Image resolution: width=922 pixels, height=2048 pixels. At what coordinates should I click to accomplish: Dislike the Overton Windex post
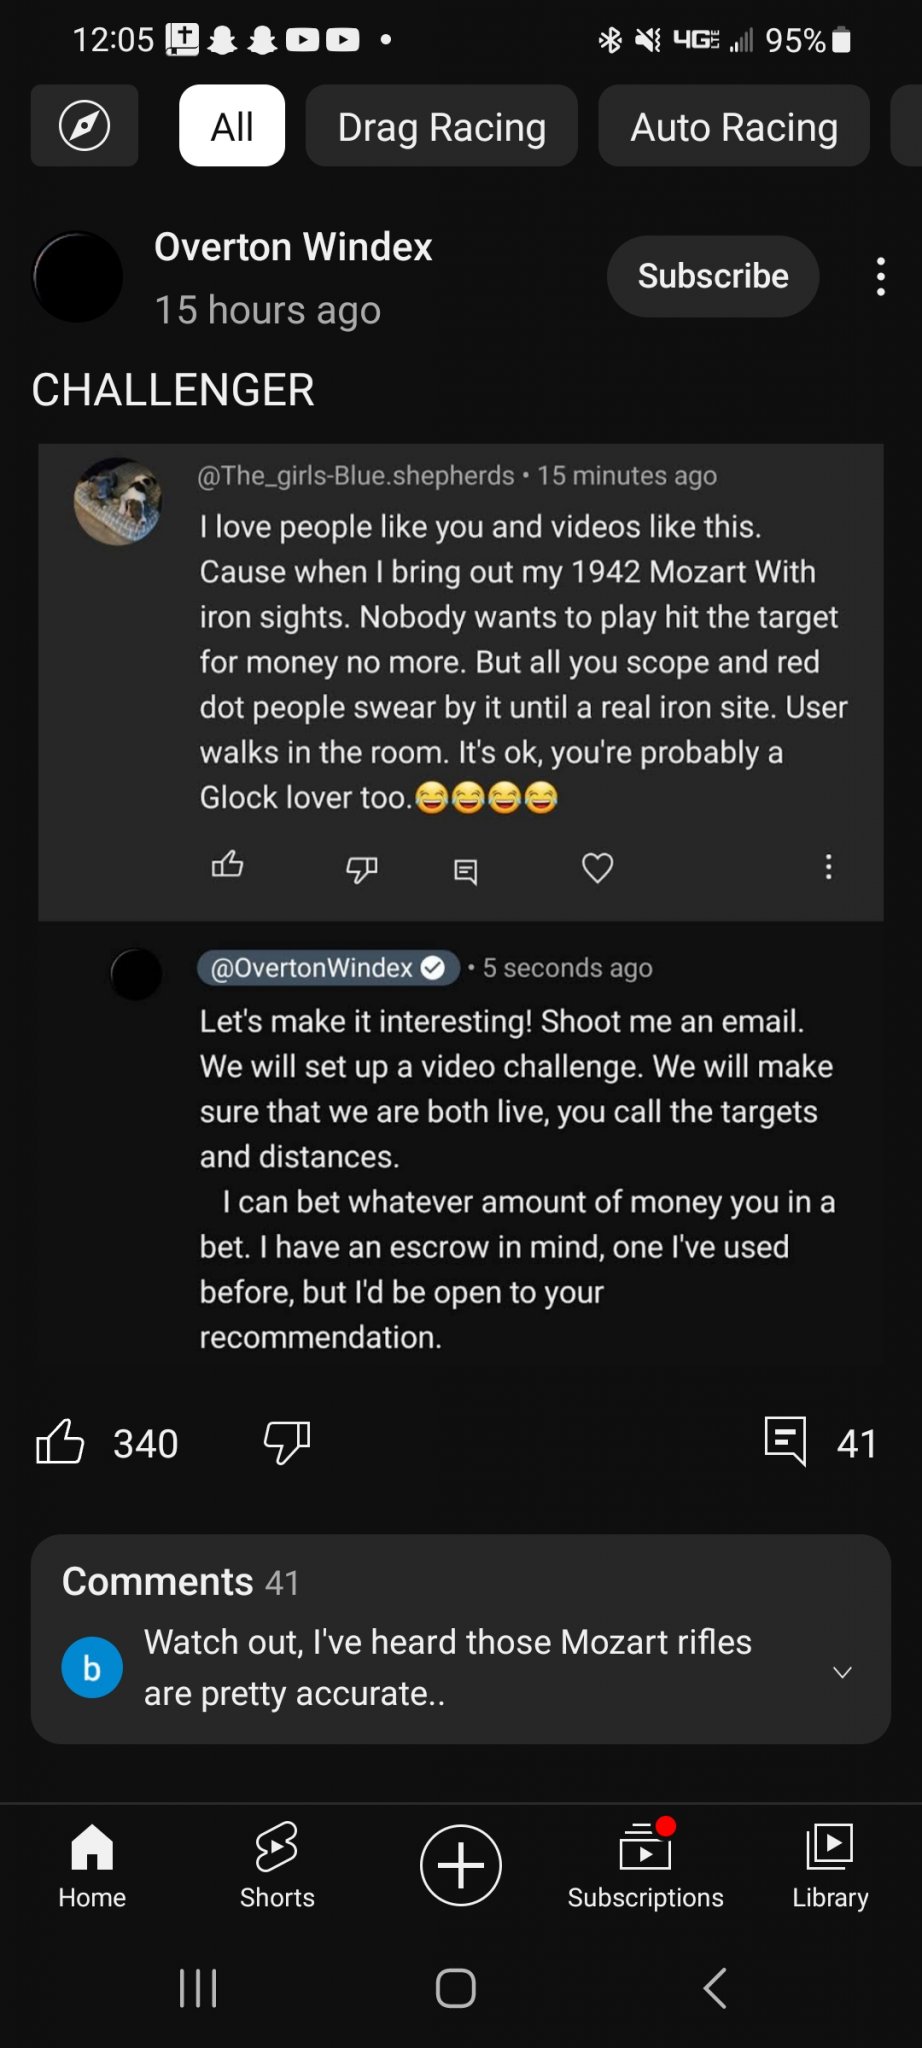286,1442
